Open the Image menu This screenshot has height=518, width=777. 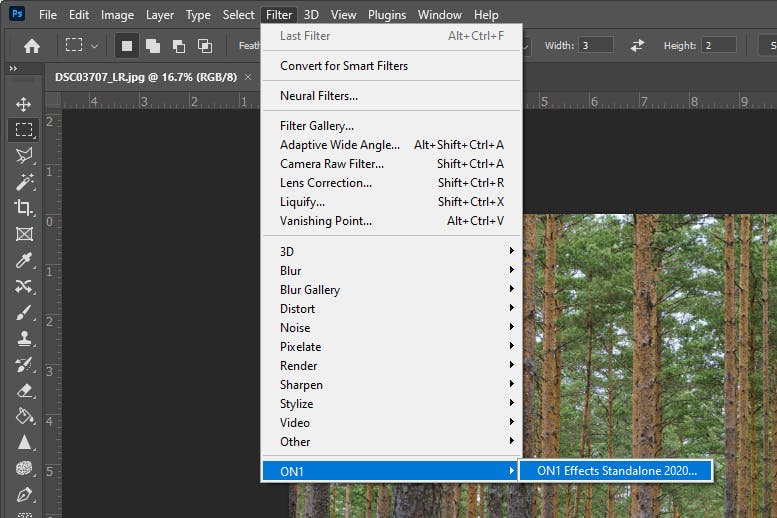117,15
